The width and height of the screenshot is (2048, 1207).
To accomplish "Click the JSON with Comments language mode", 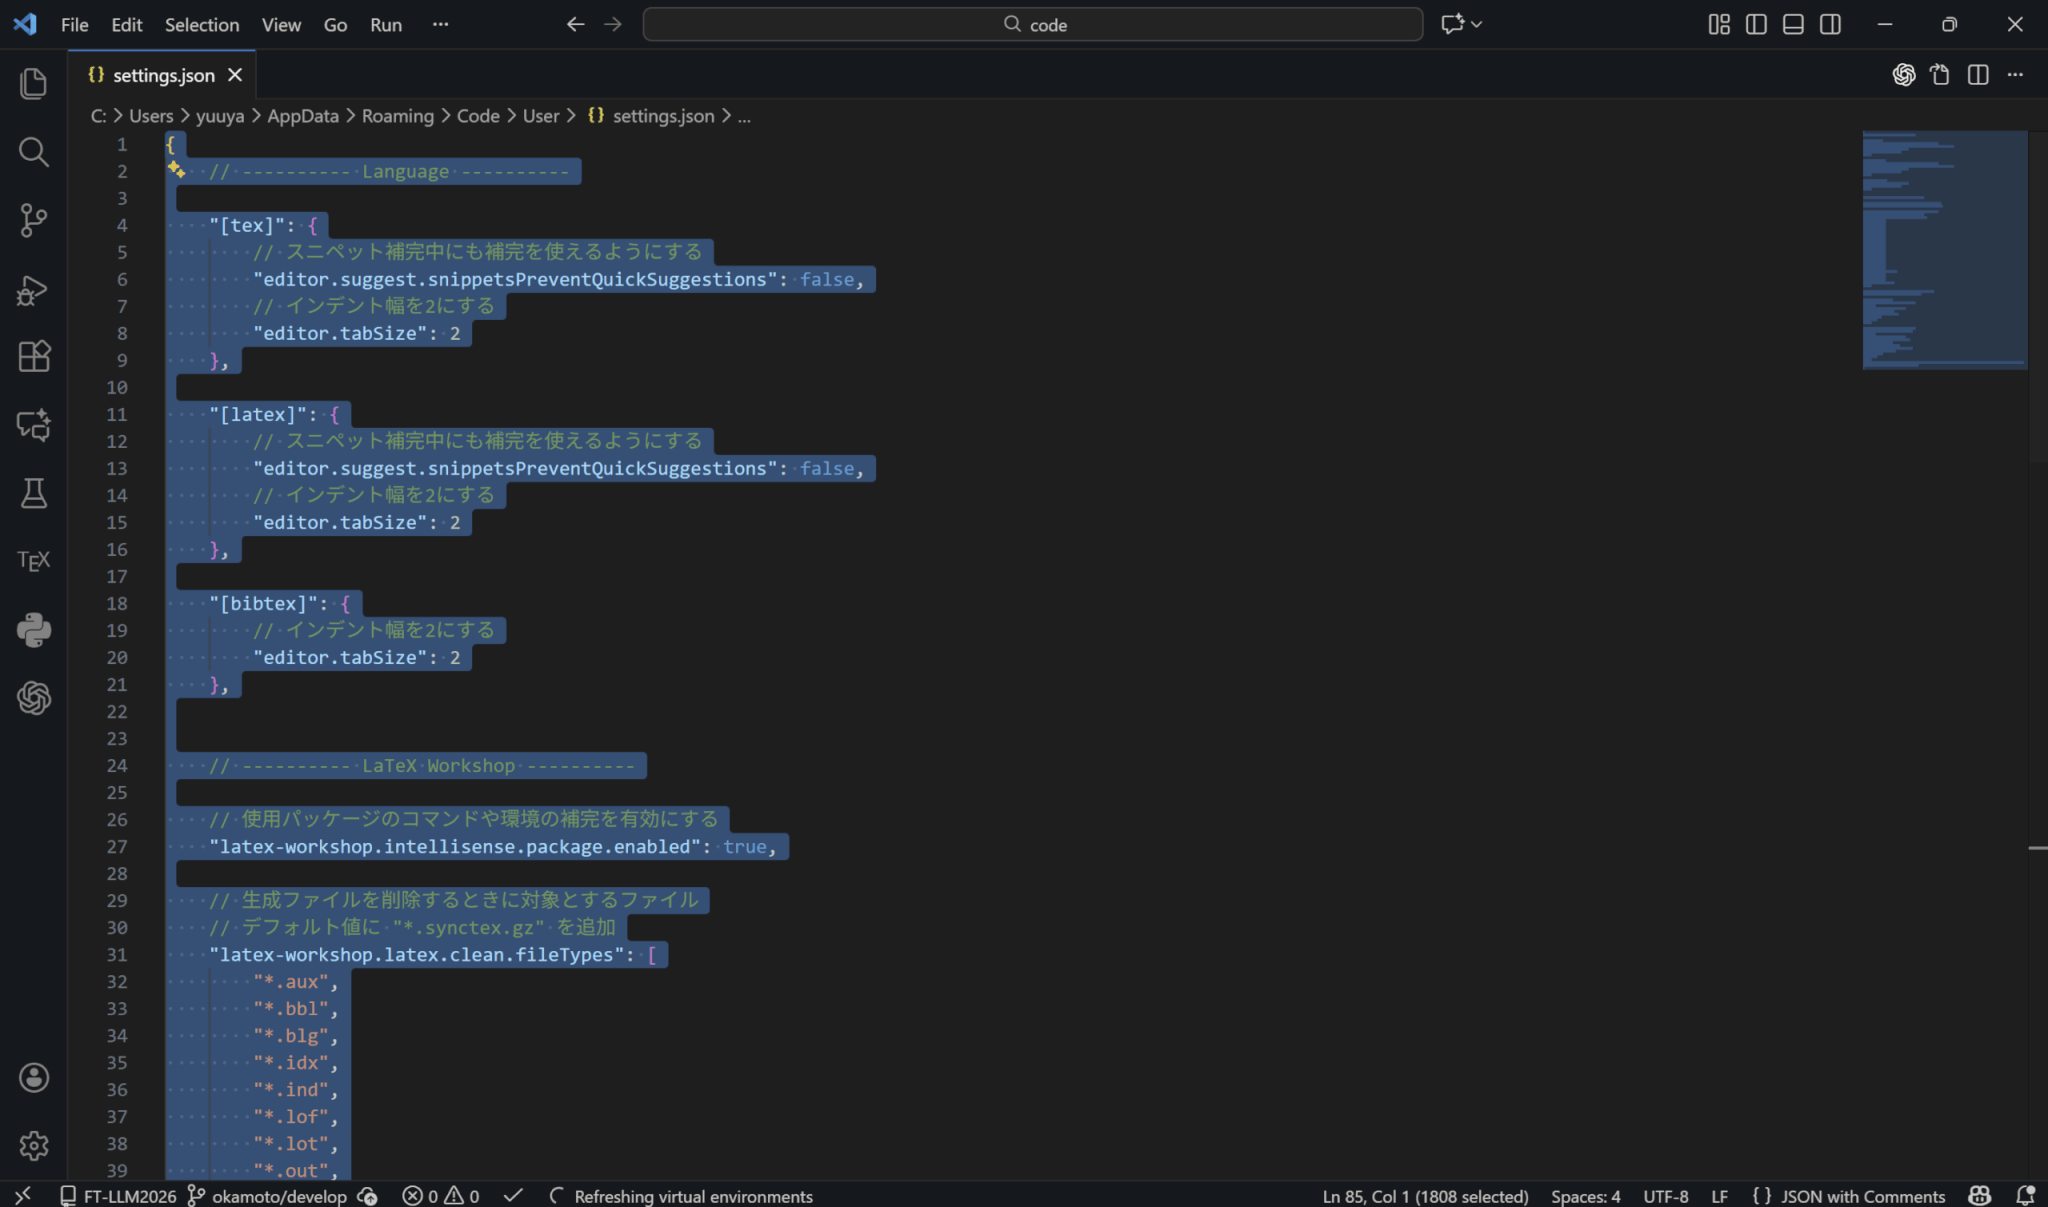I will click(x=1862, y=1196).
